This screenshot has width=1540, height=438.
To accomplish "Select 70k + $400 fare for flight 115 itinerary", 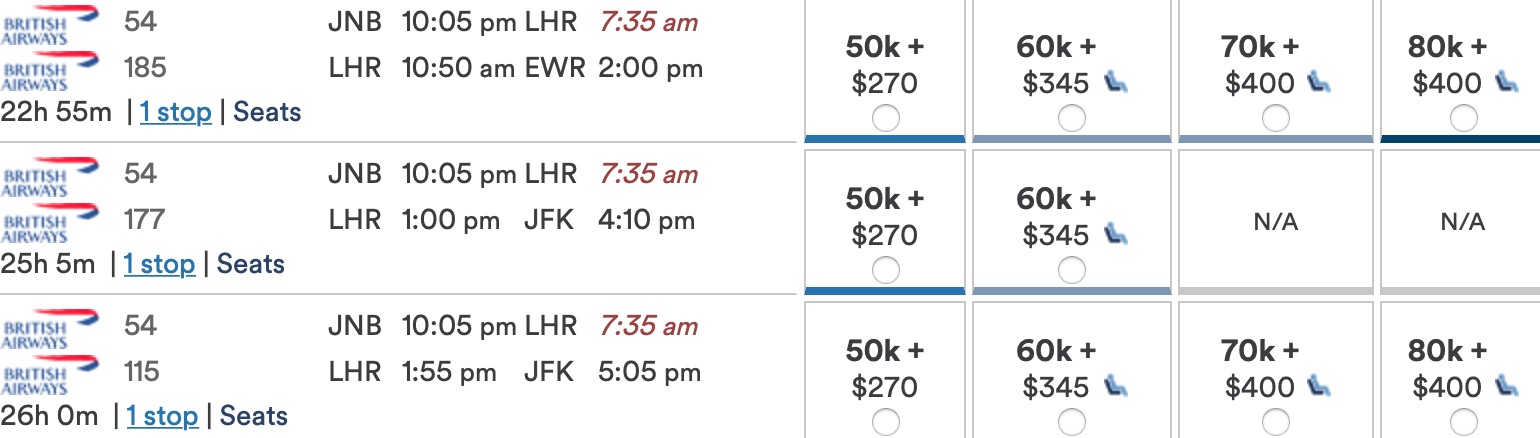I will point(1275,423).
